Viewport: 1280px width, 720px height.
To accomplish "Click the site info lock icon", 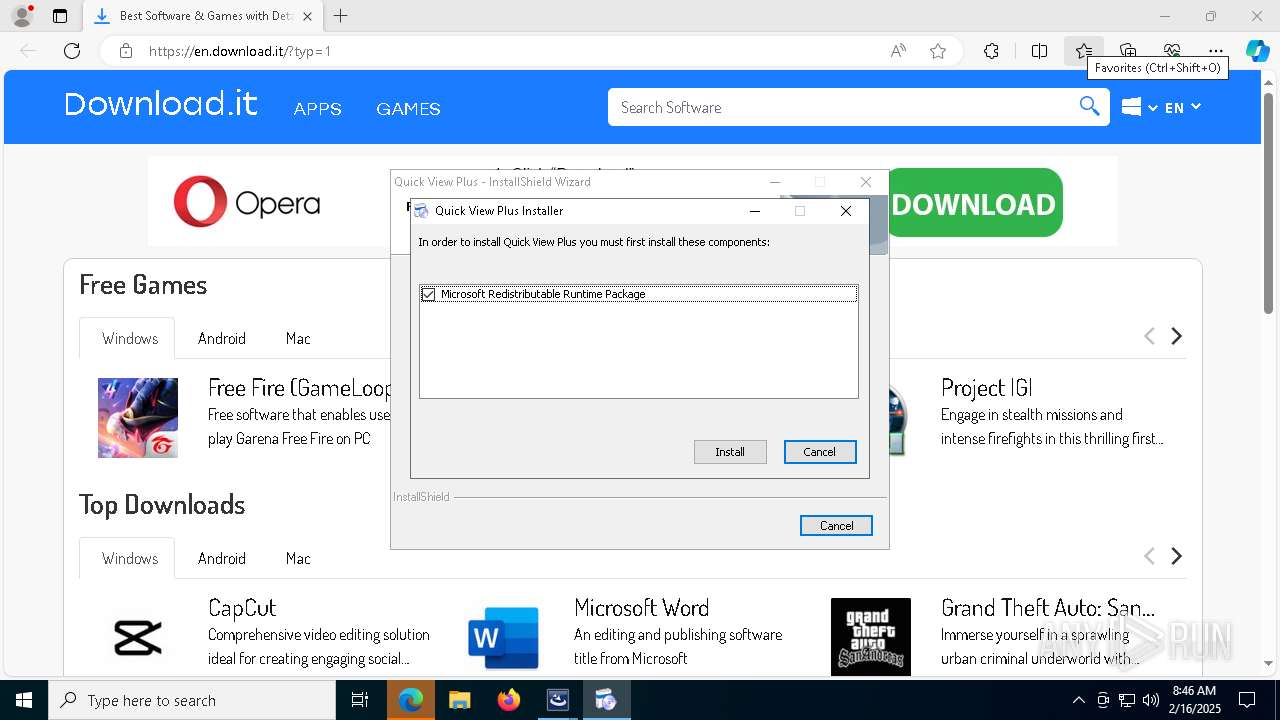I will coord(125,51).
